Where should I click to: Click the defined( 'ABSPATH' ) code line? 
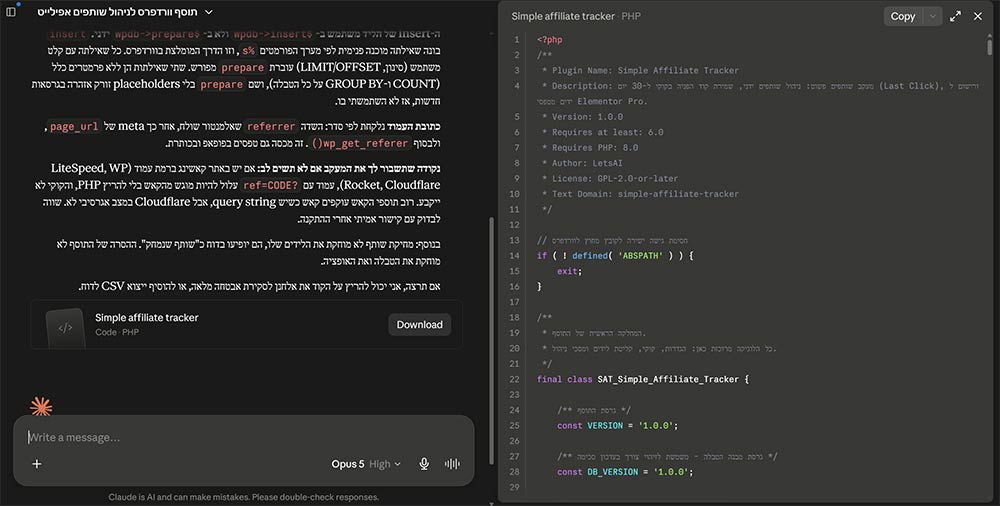[615, 256]
